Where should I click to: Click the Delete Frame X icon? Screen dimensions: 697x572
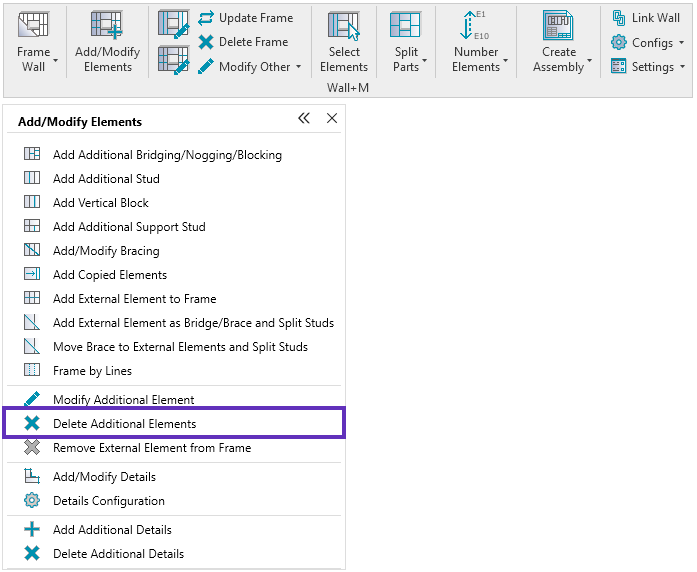click(x=206, y=42)
